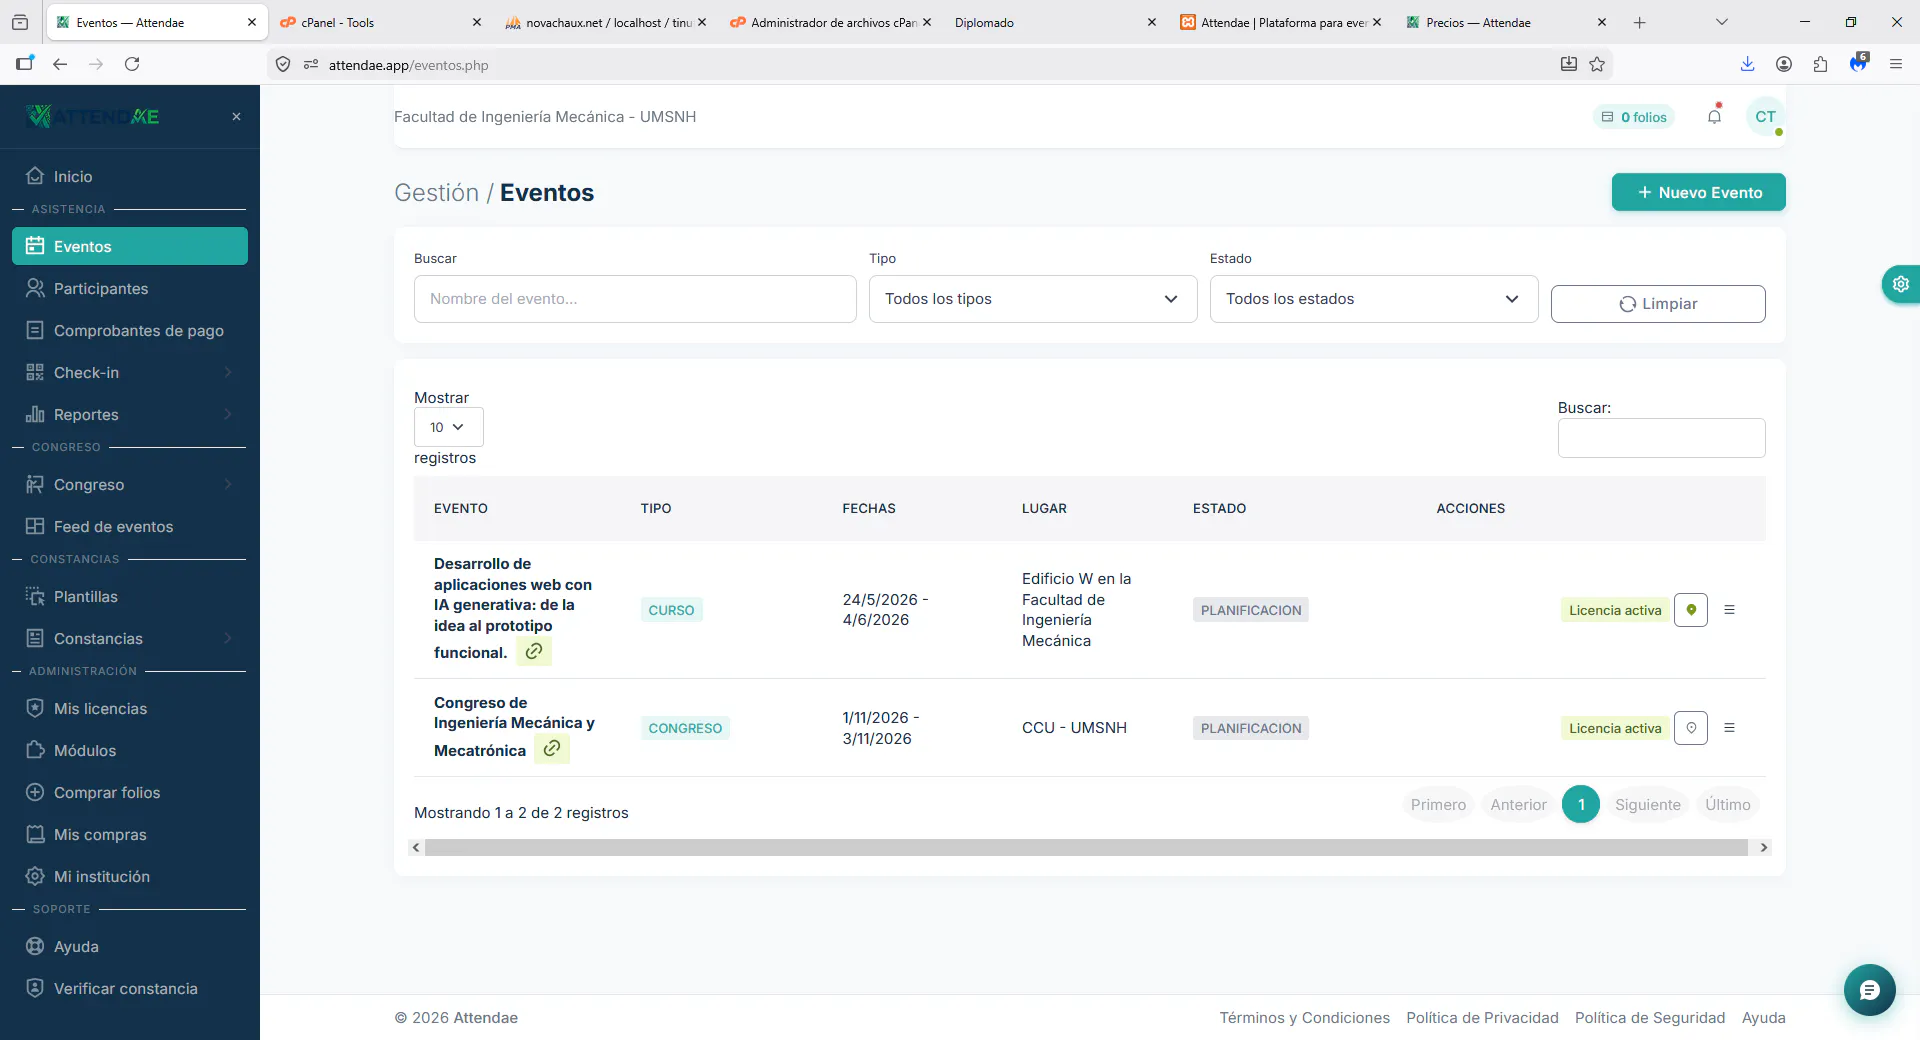Close the sidebar with the X icon
Image resolution: width=1920 pixels, height=1040 pixels.
click(x=236, y=117)
